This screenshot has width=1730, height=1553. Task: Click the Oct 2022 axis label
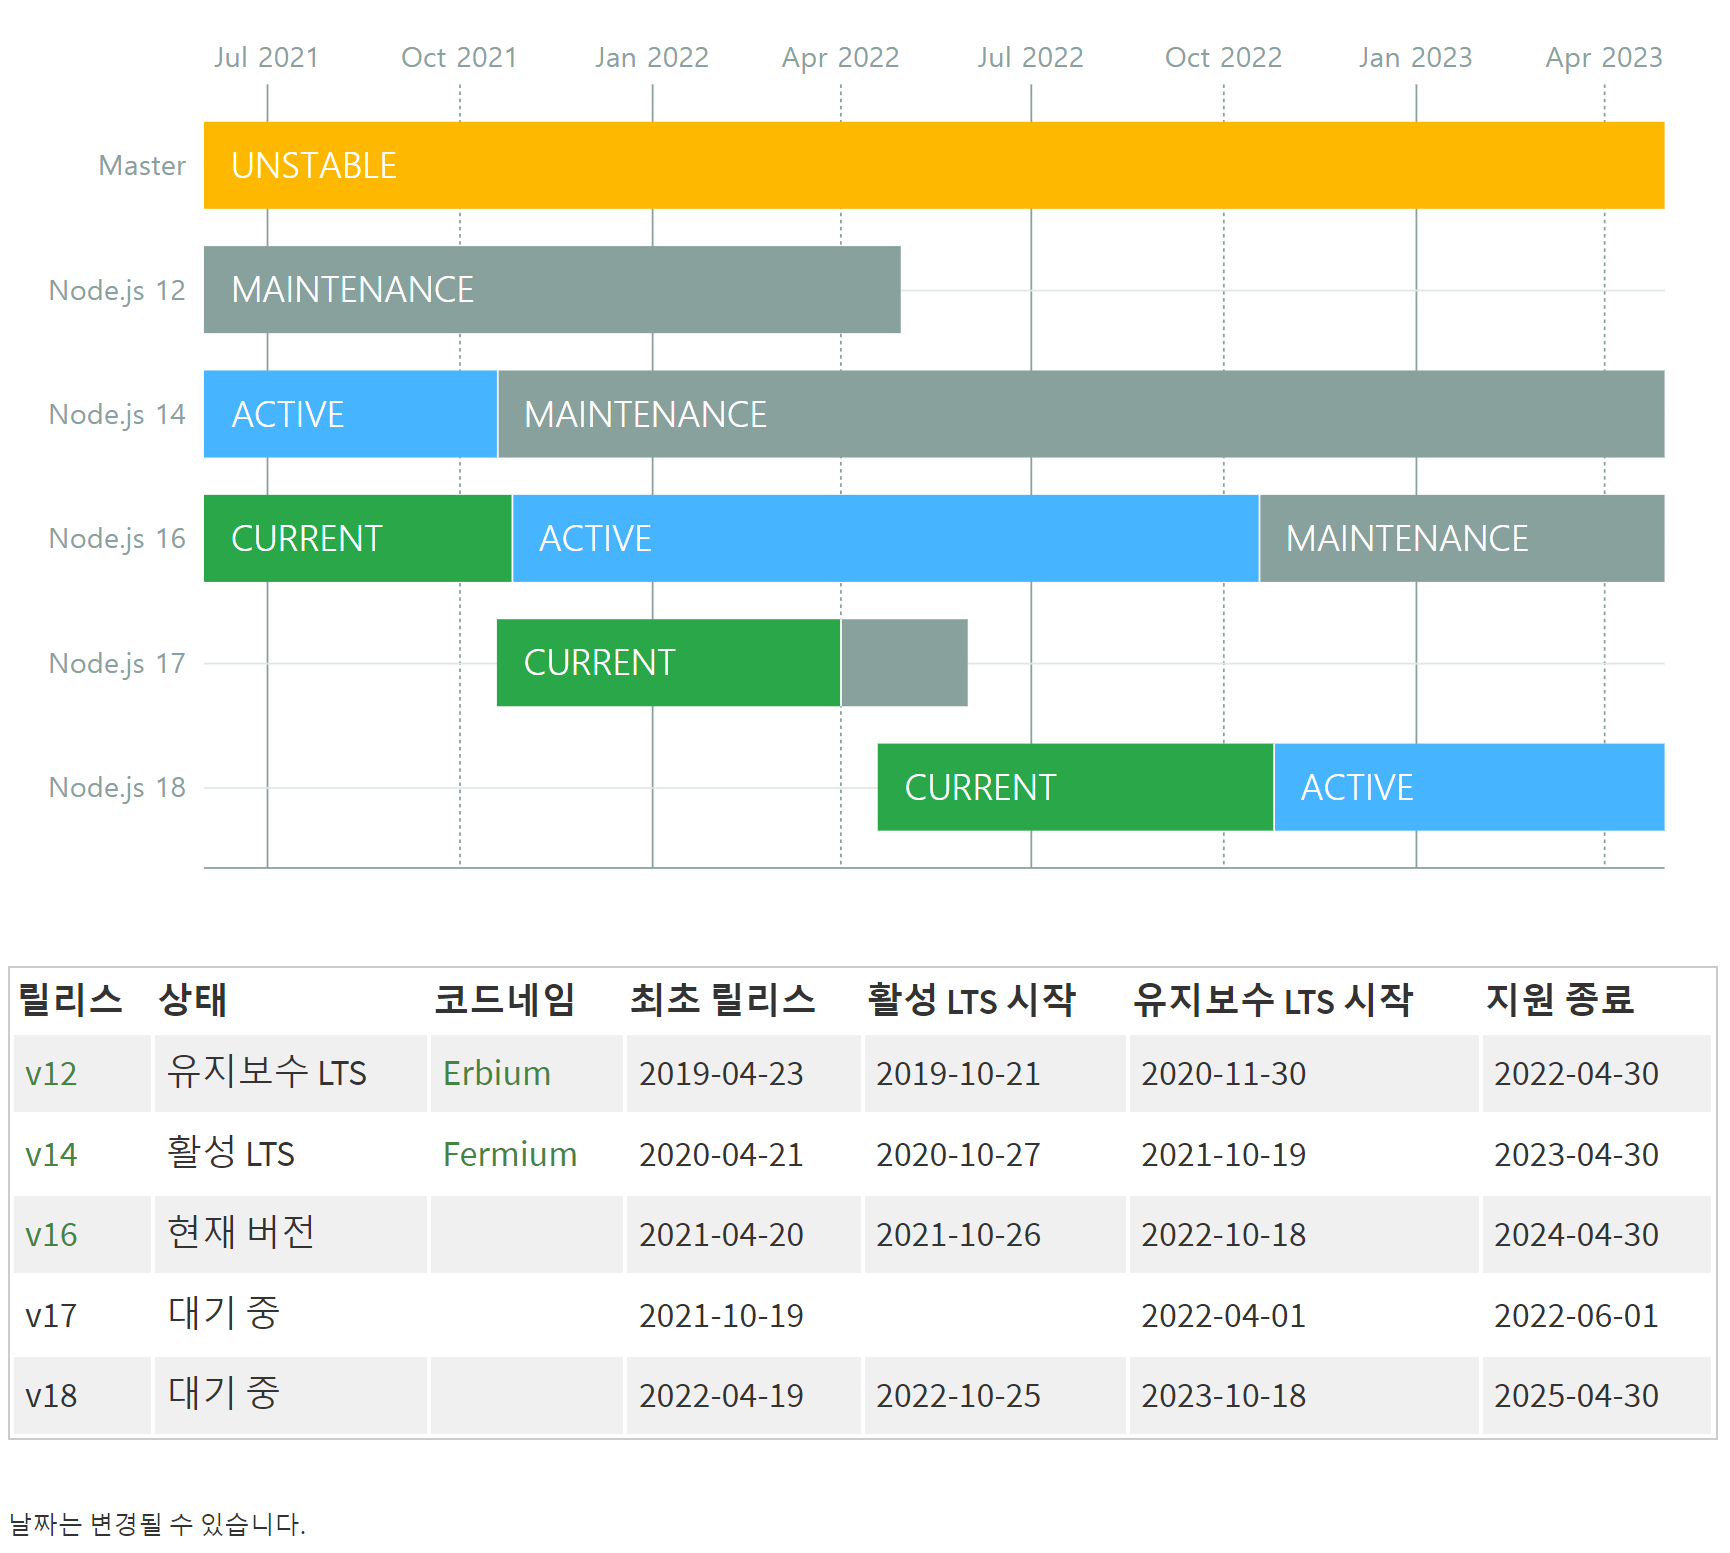1223,58
